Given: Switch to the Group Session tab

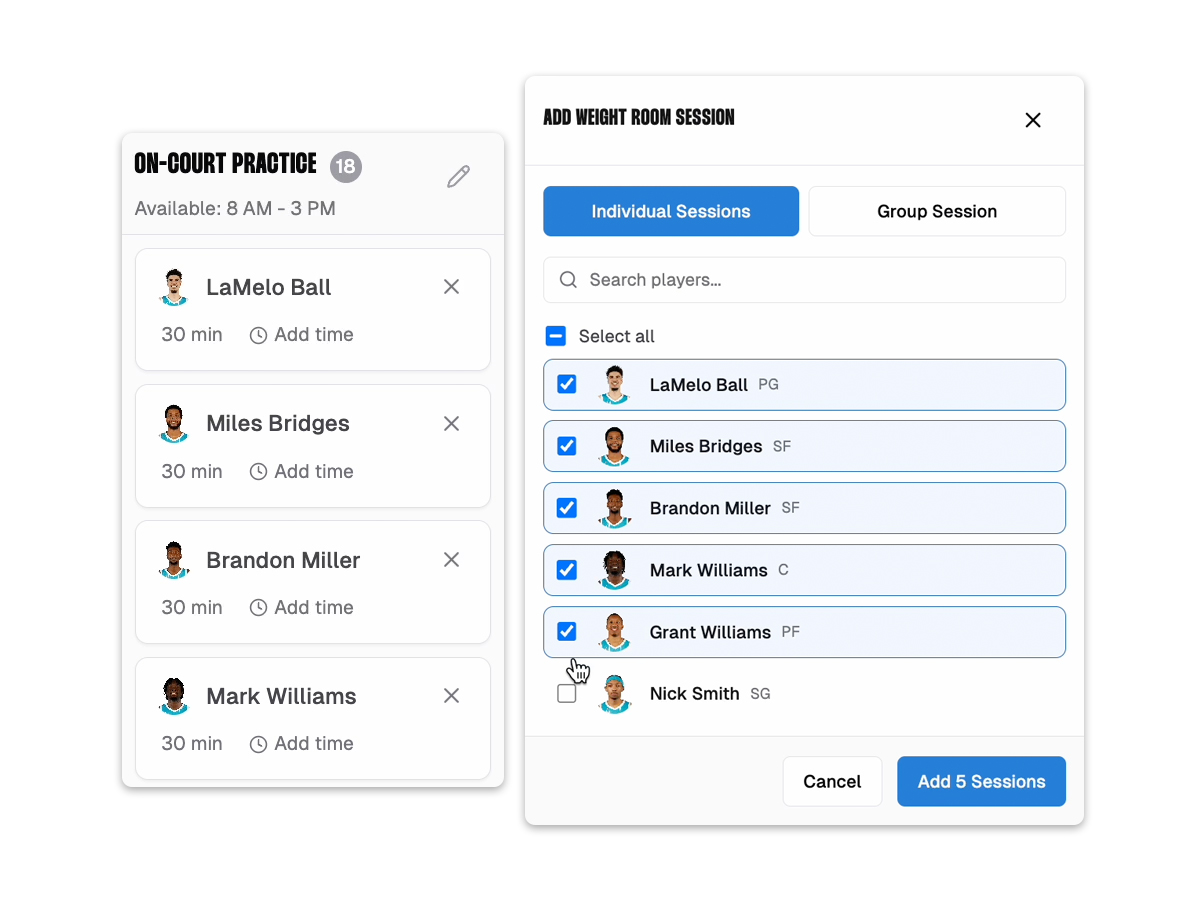Looking at the screenshot, I should 937,211.
